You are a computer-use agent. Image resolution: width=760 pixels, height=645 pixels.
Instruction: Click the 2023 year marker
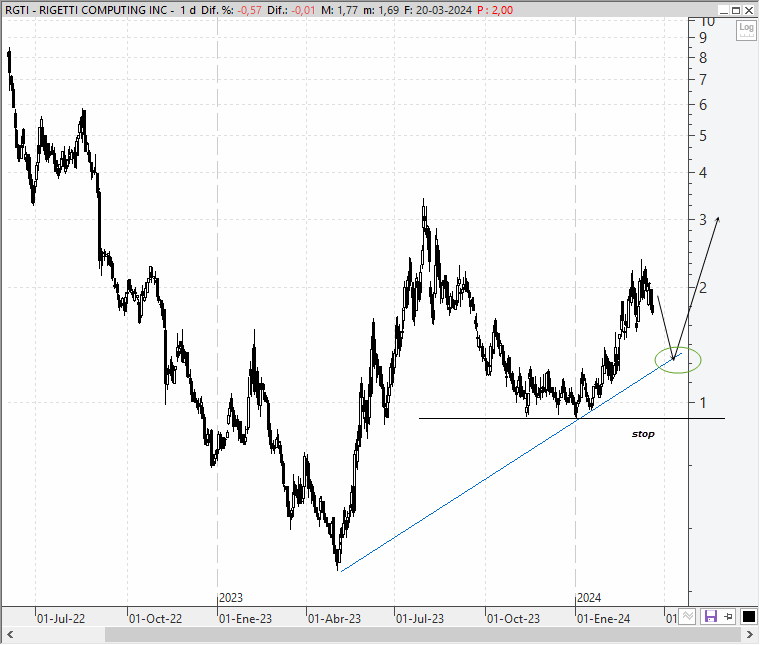point(231,598)
